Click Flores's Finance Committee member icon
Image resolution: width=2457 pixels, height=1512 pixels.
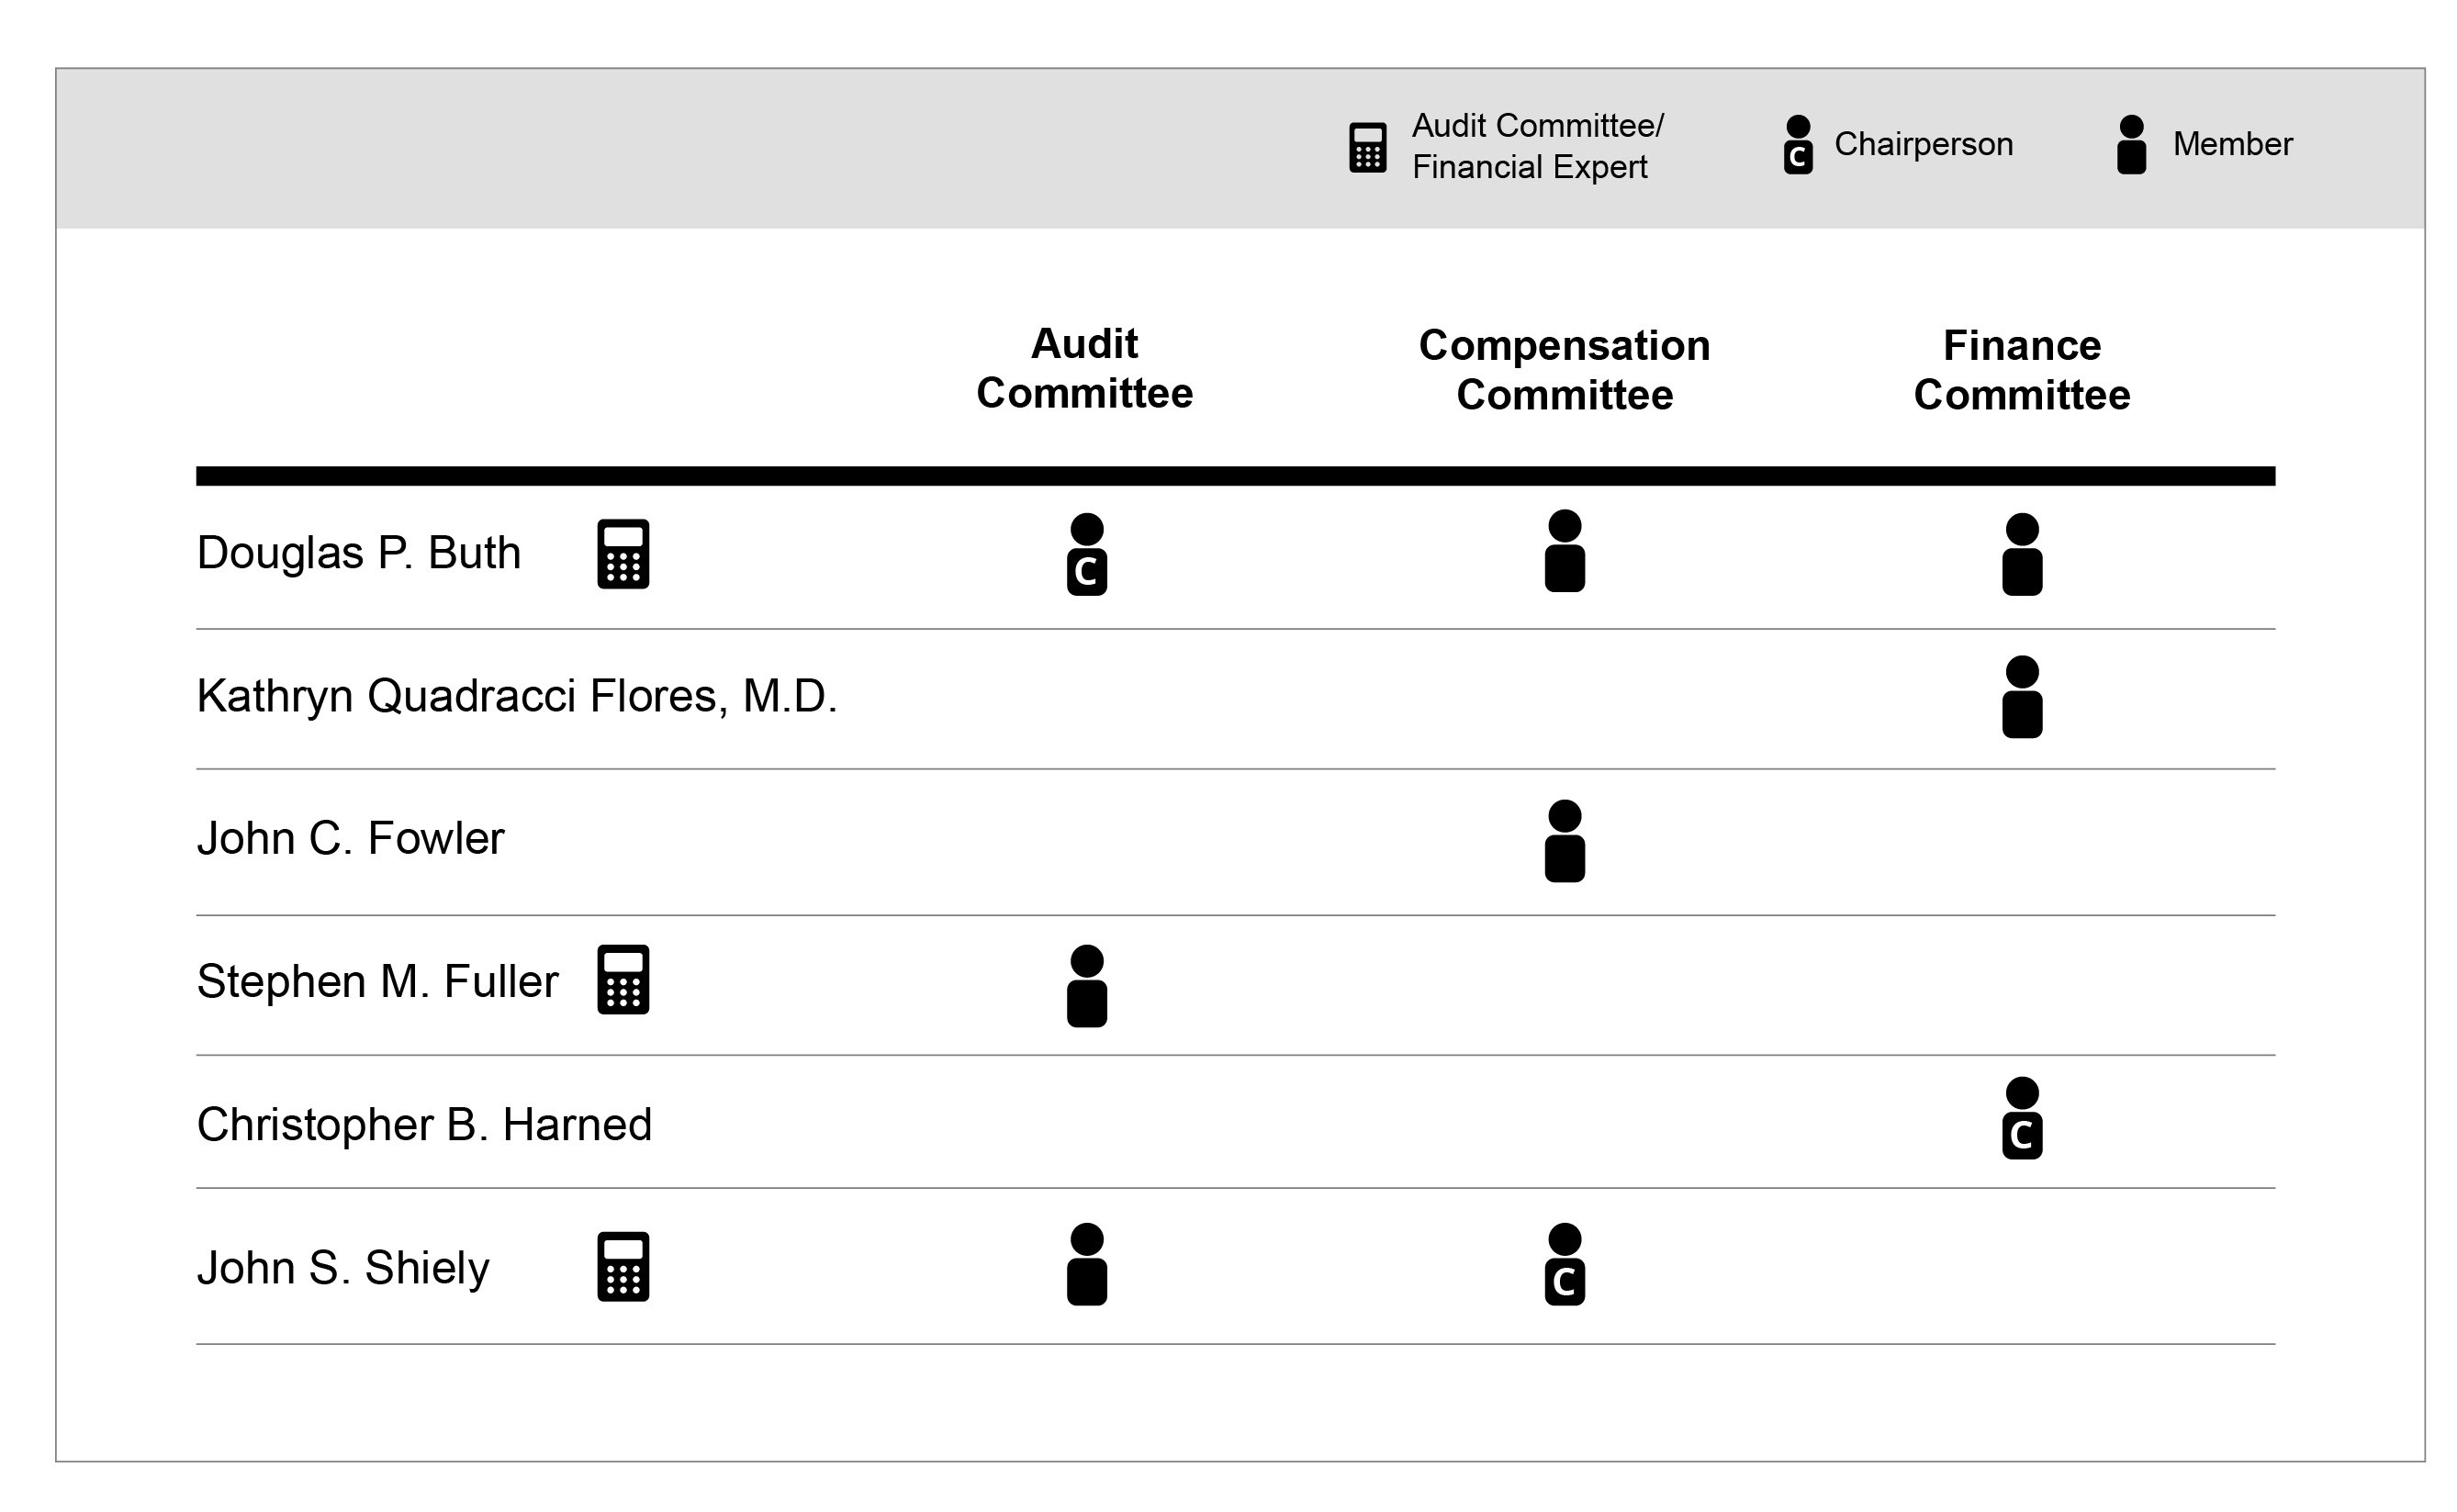point(2022,697)
